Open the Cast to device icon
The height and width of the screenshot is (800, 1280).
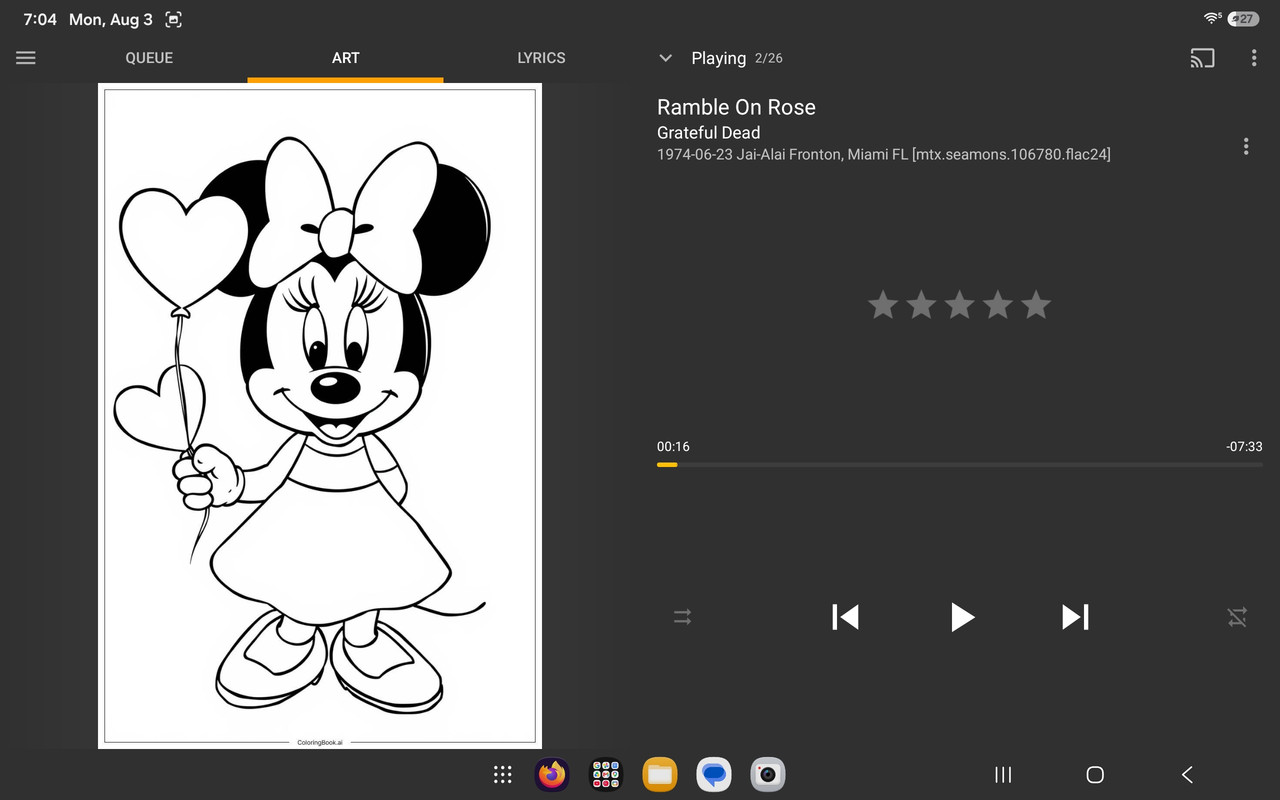pyautogui.click(x=1202, y=58)
